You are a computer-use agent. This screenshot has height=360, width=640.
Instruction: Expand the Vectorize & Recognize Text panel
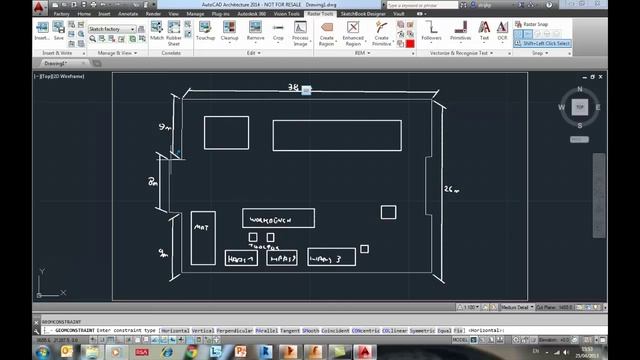click(461, 53)
